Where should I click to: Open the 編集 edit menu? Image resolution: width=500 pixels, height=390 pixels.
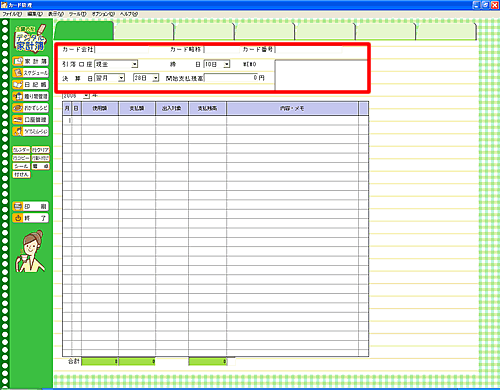(35, 14)
